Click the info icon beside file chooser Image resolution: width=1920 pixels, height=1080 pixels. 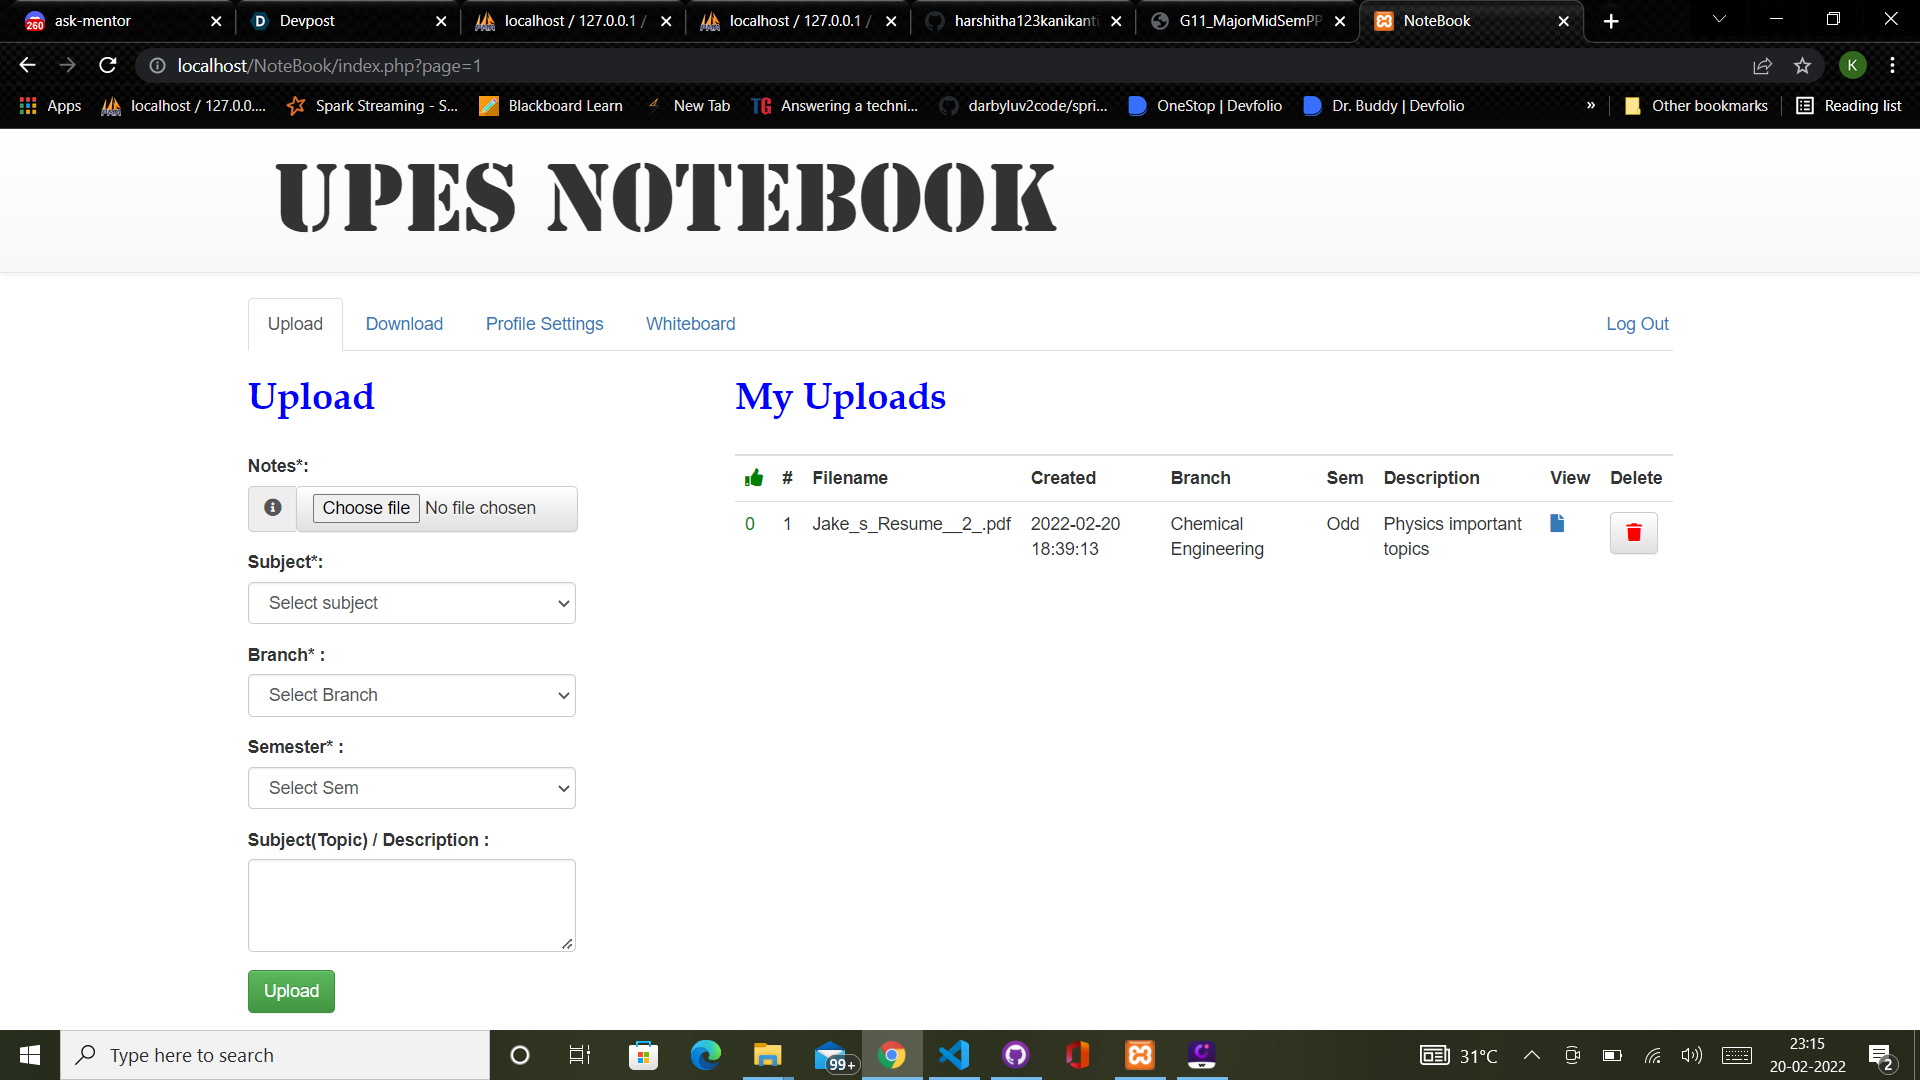[x=272, y=508]
